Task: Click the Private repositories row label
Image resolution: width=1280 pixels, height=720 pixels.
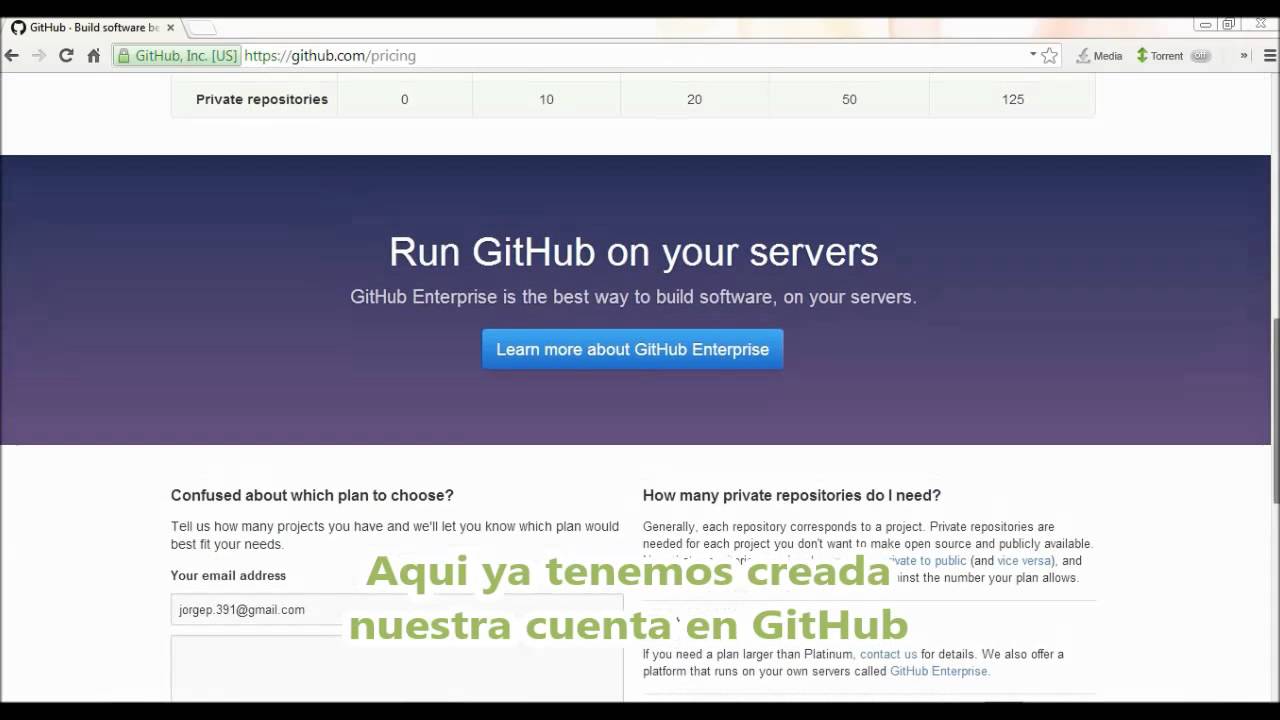Action: click(262, 99)
